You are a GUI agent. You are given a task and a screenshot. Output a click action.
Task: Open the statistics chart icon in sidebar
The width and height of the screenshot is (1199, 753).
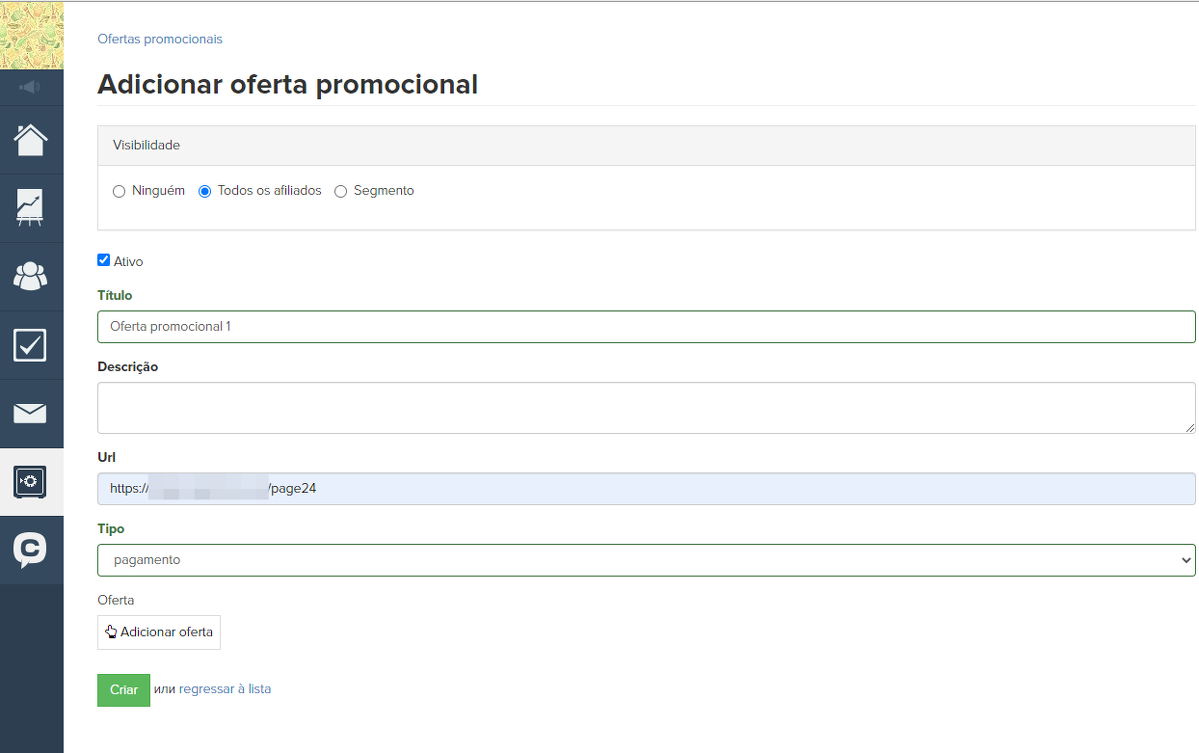(x=31, y=208)
